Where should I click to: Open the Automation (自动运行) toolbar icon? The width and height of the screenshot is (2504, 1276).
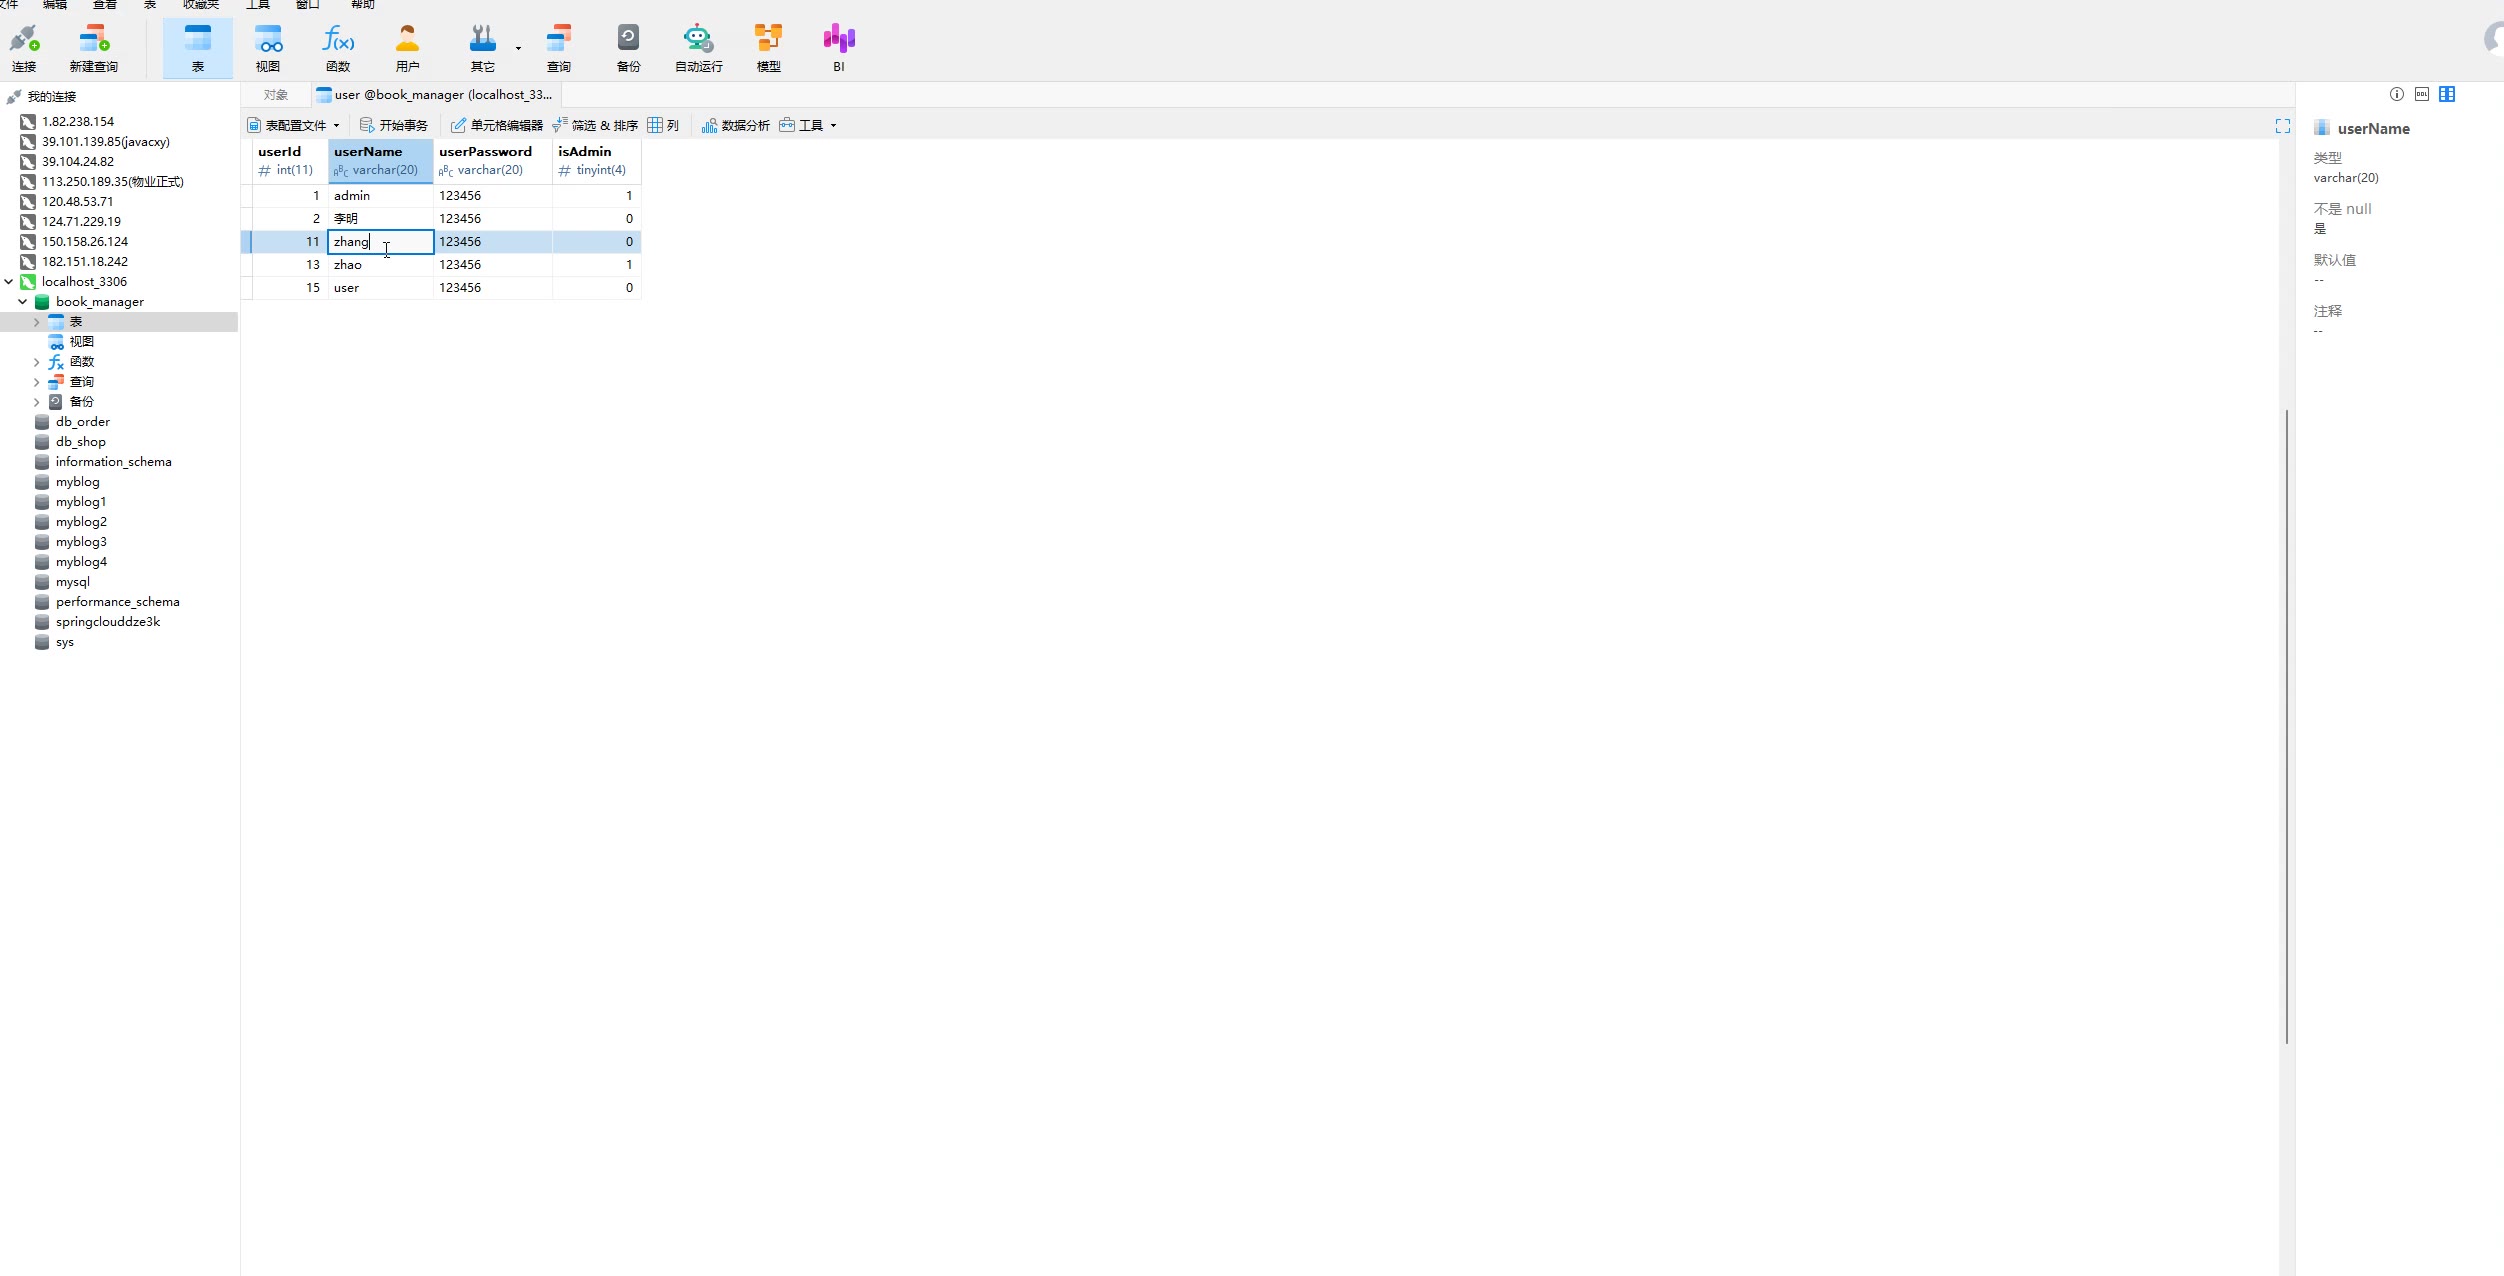[698, 48]
